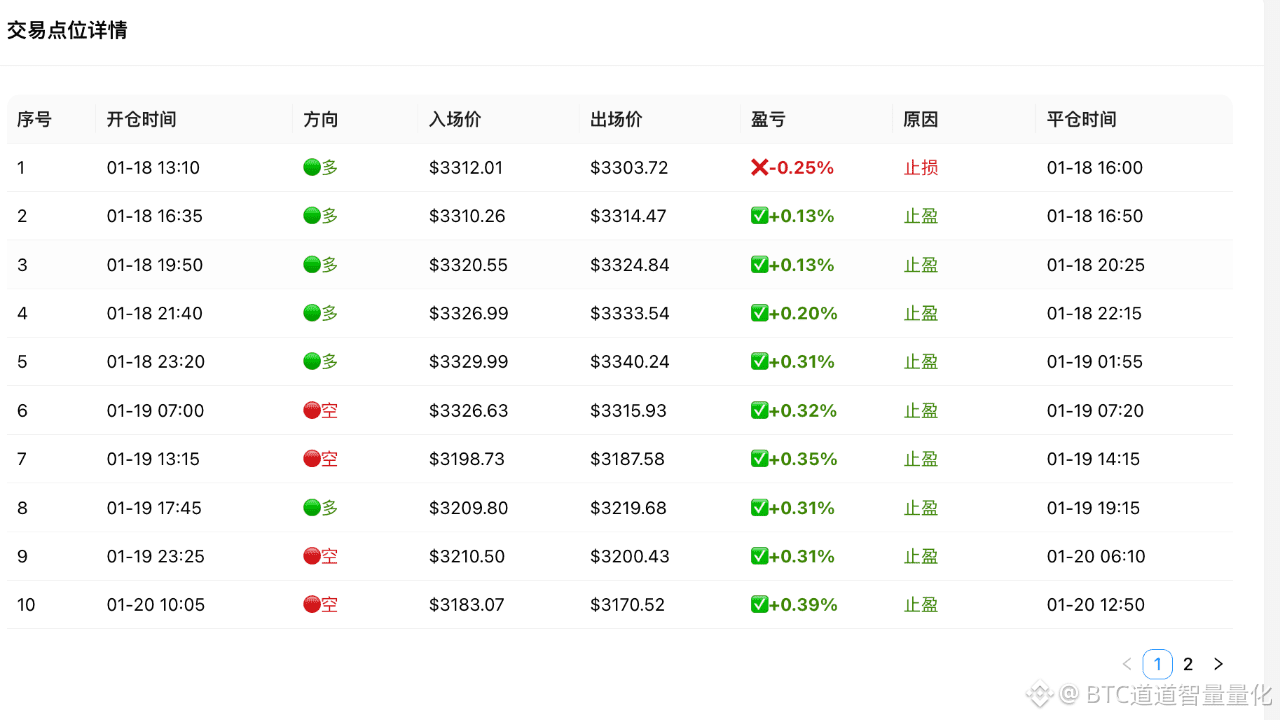Click the green check icon at +0.39%
Screen dimensions: 1280x720
pos(759,605)
